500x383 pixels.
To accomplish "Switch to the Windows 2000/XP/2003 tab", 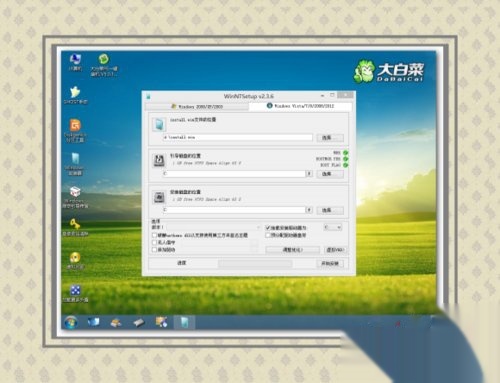I will [x=197, y=106].
